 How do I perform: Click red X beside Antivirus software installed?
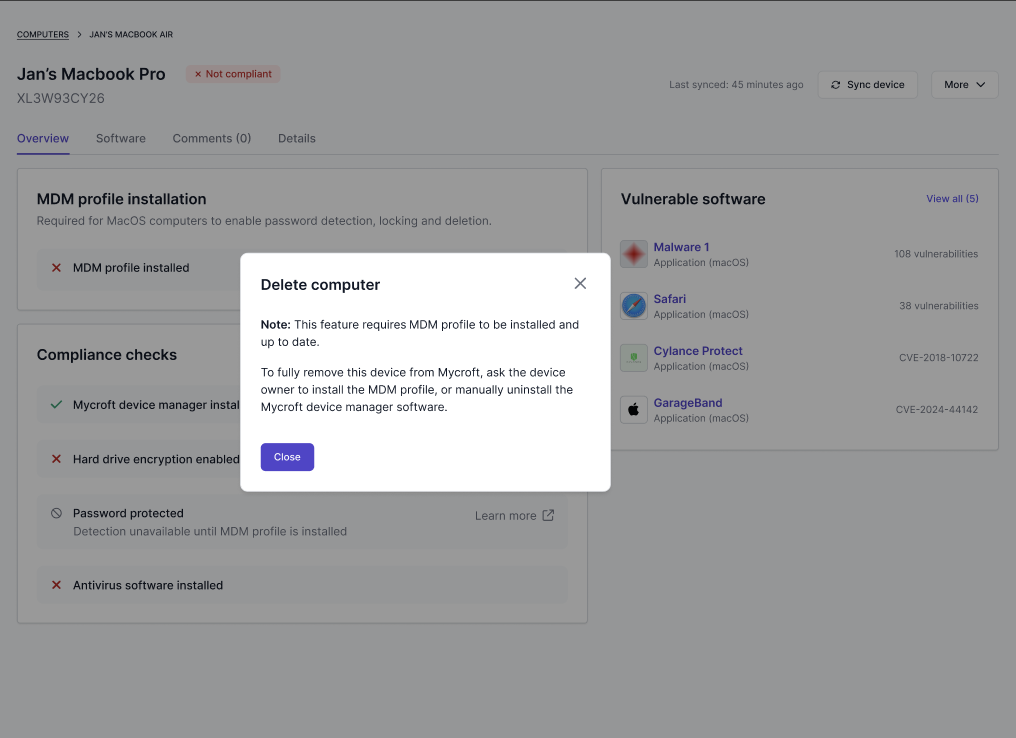pyautogui.click(x=56, y=585)
